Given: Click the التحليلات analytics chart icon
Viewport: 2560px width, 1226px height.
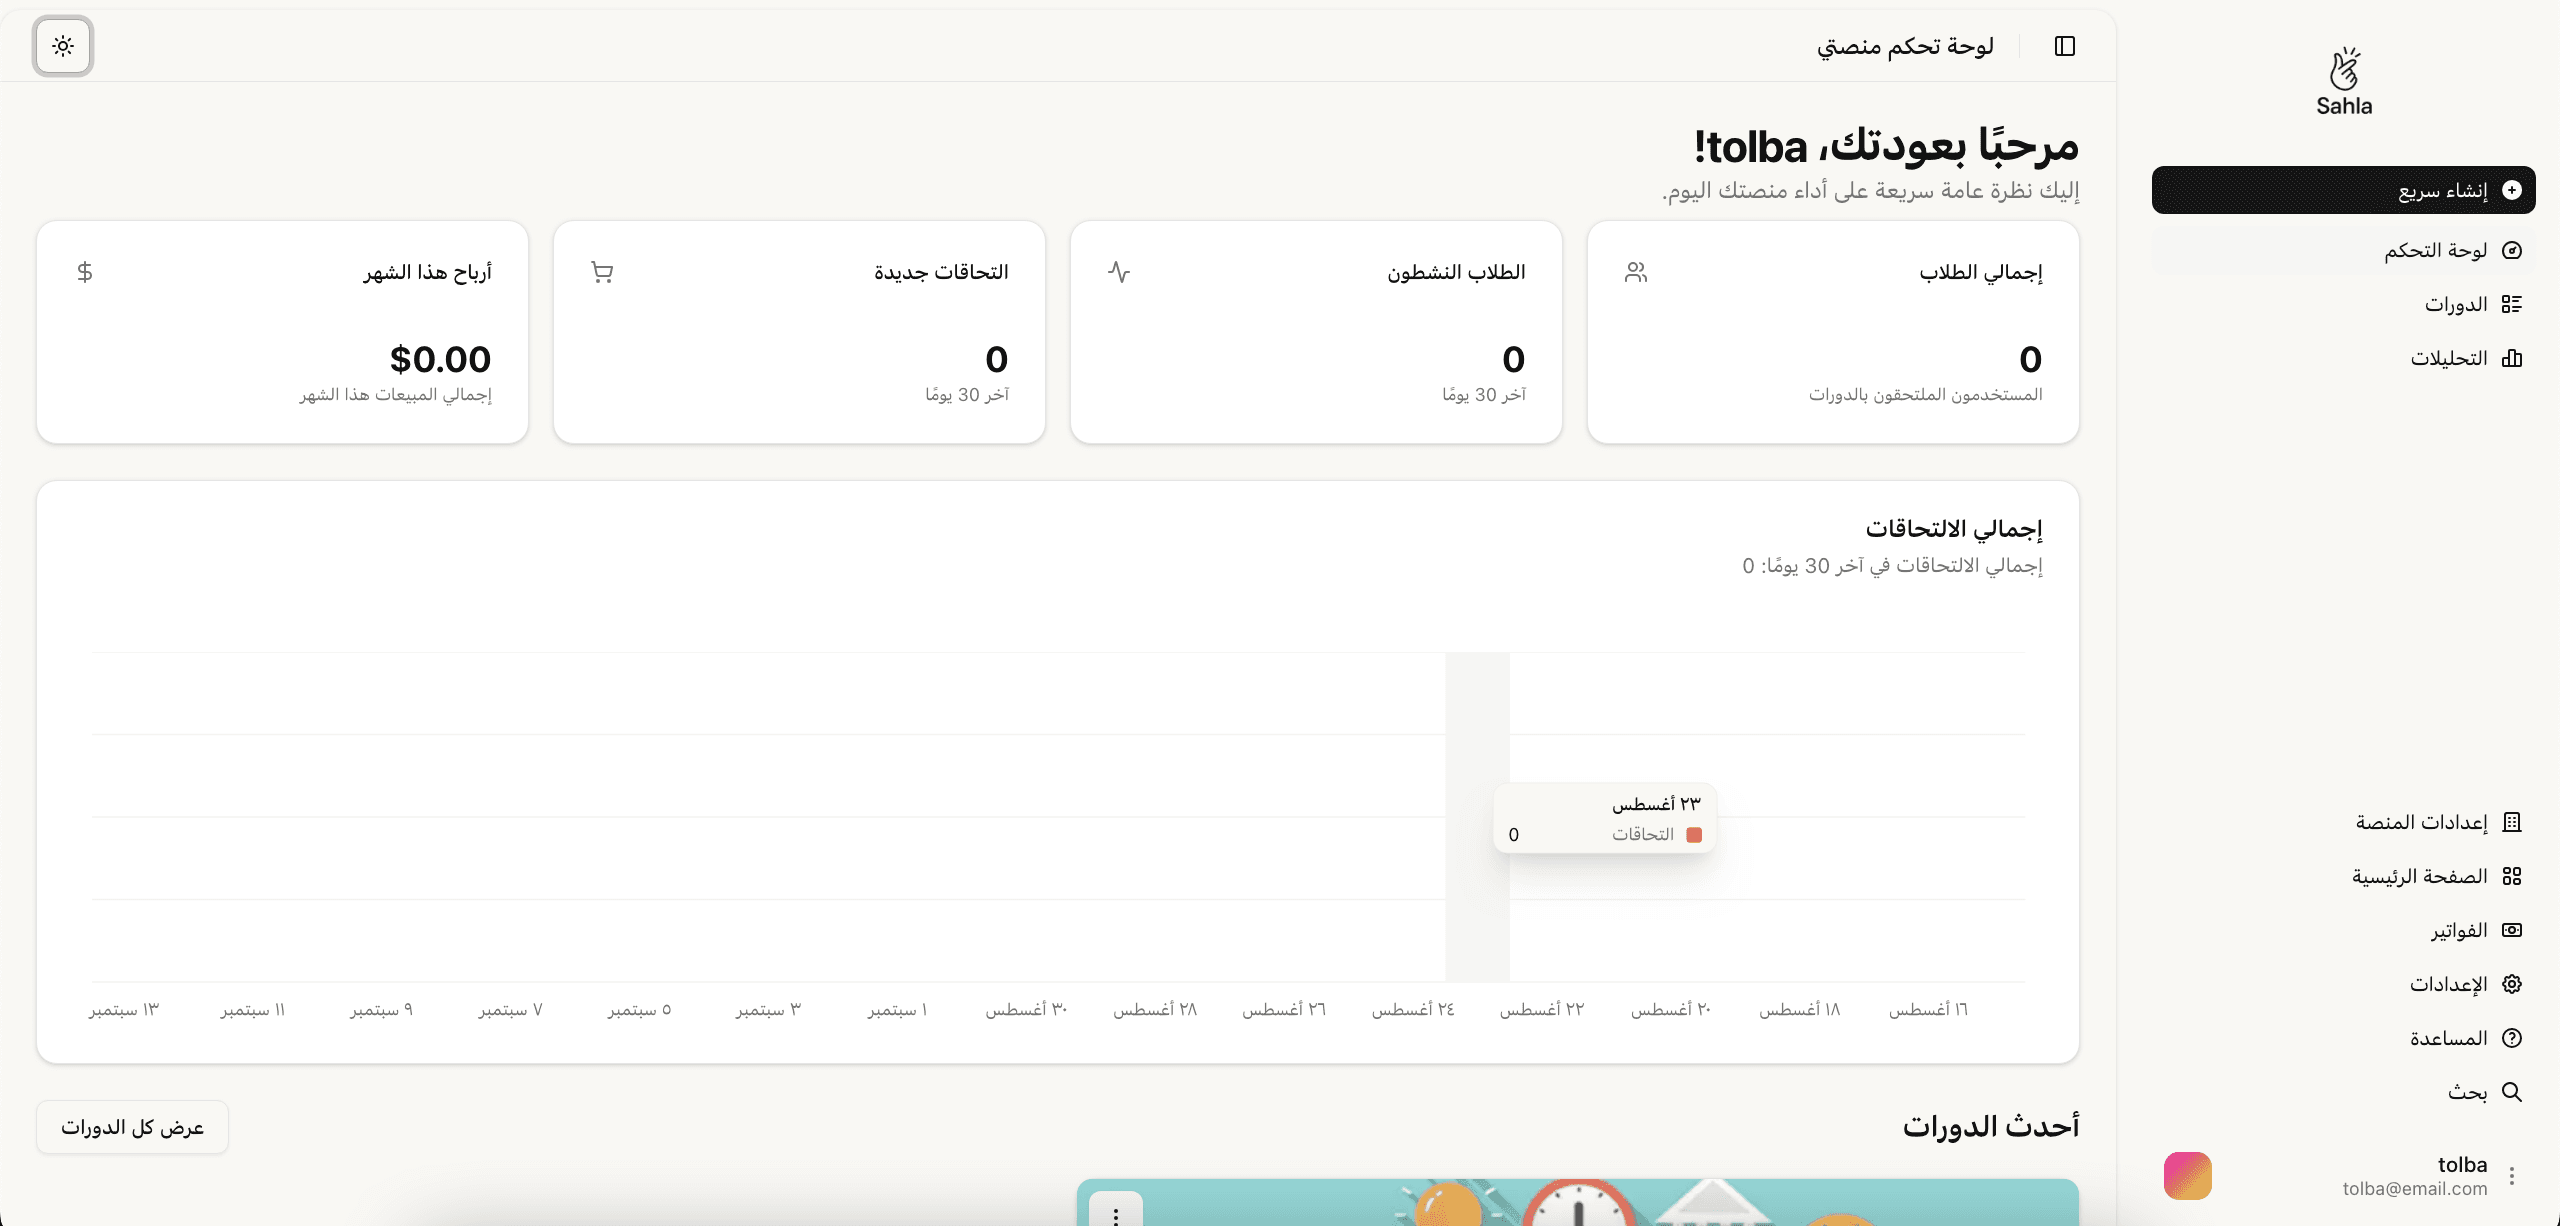Looking at the screenshot, I should pos(2512,358).
